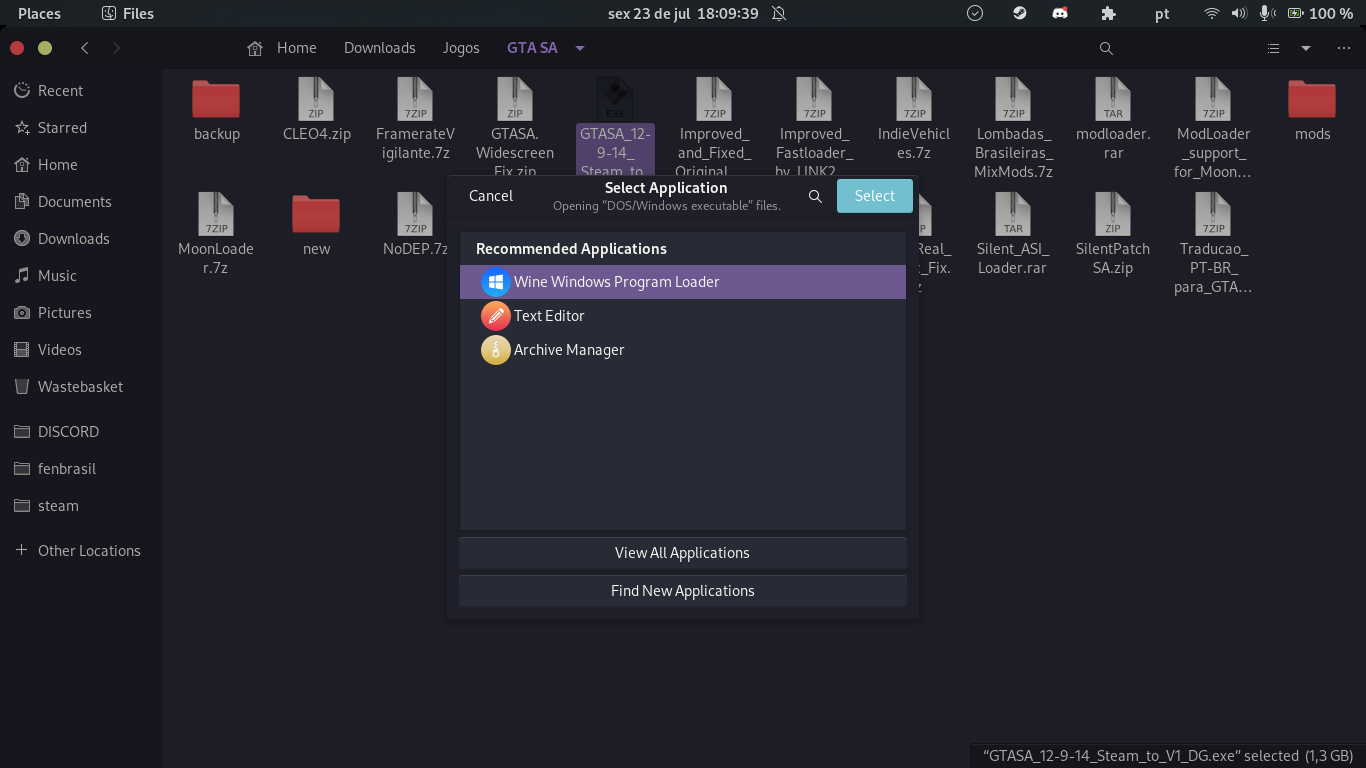Select the MoonLoader.7z archive icon

(216, 214)
